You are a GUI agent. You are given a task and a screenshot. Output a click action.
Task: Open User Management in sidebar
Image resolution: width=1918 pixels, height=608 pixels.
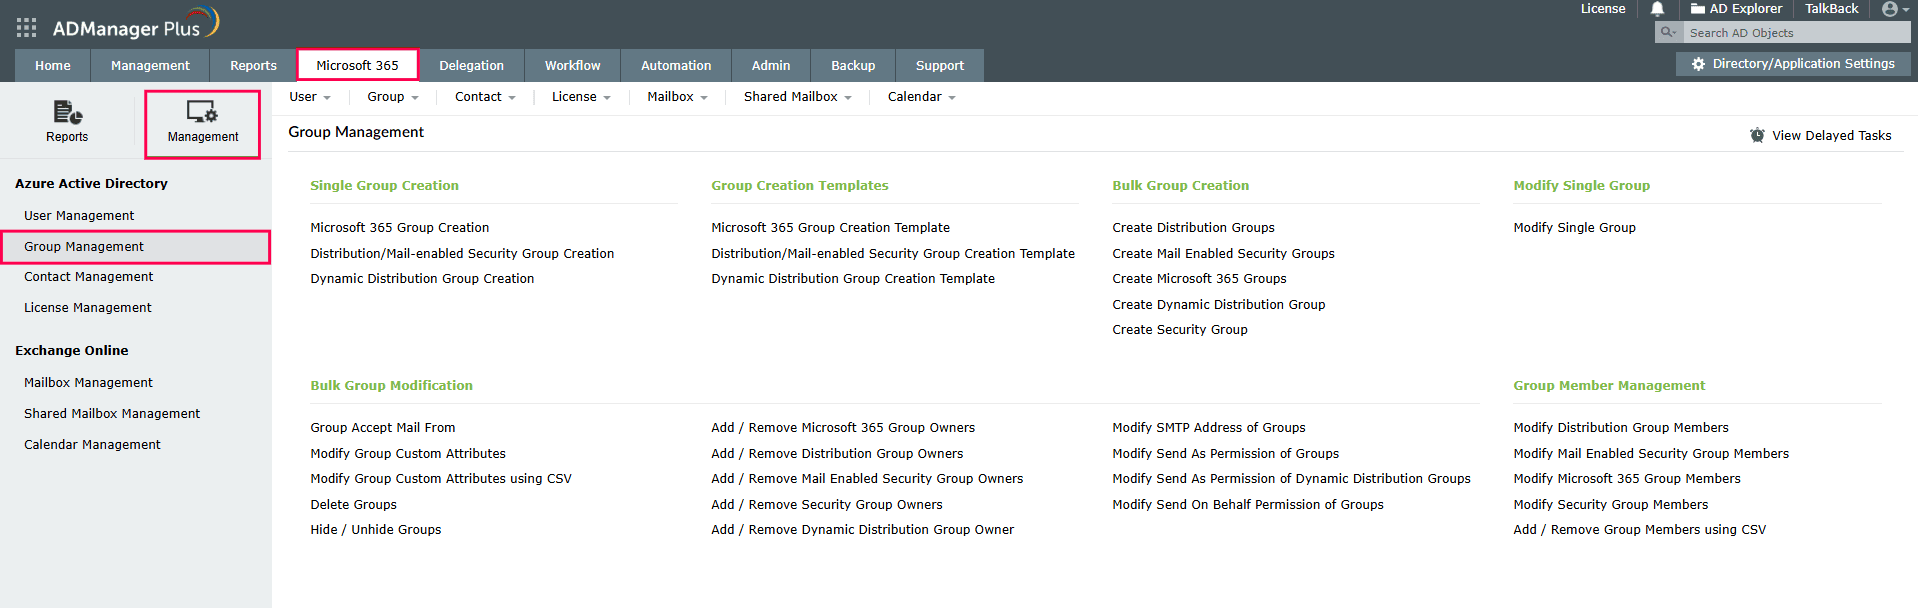click(x=79, y=216)
